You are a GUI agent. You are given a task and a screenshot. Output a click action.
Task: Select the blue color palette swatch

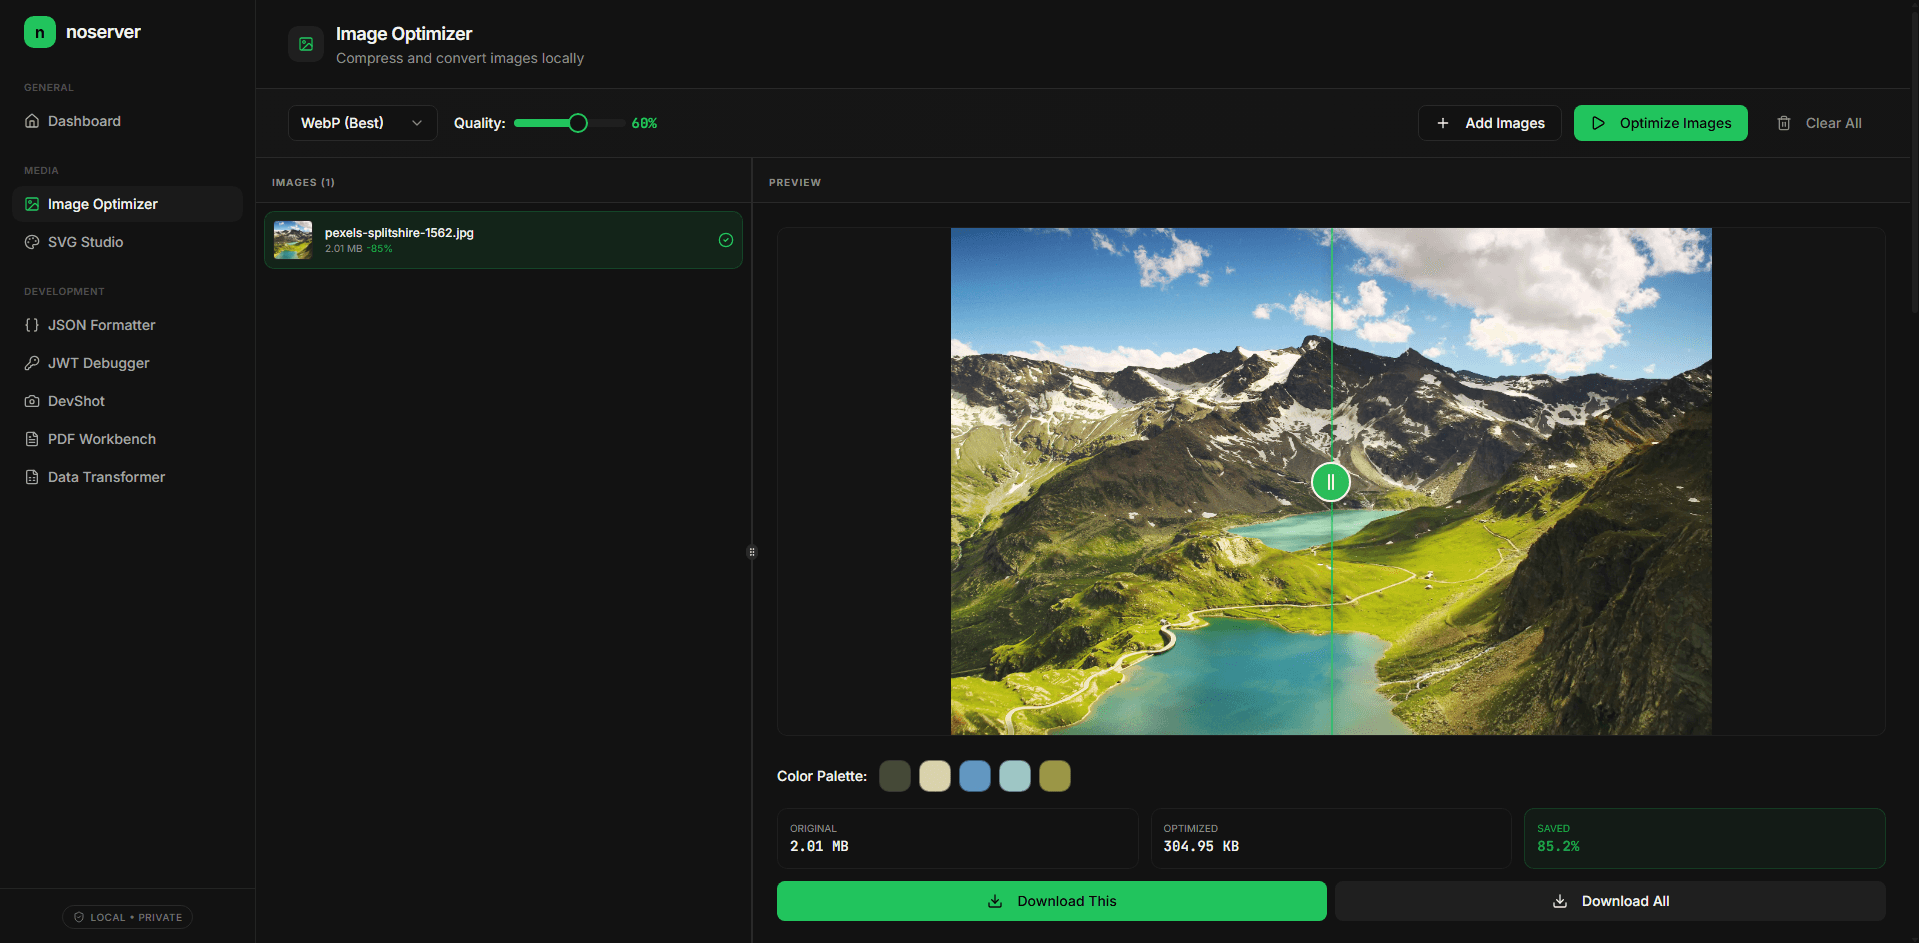tap(974, 775)
